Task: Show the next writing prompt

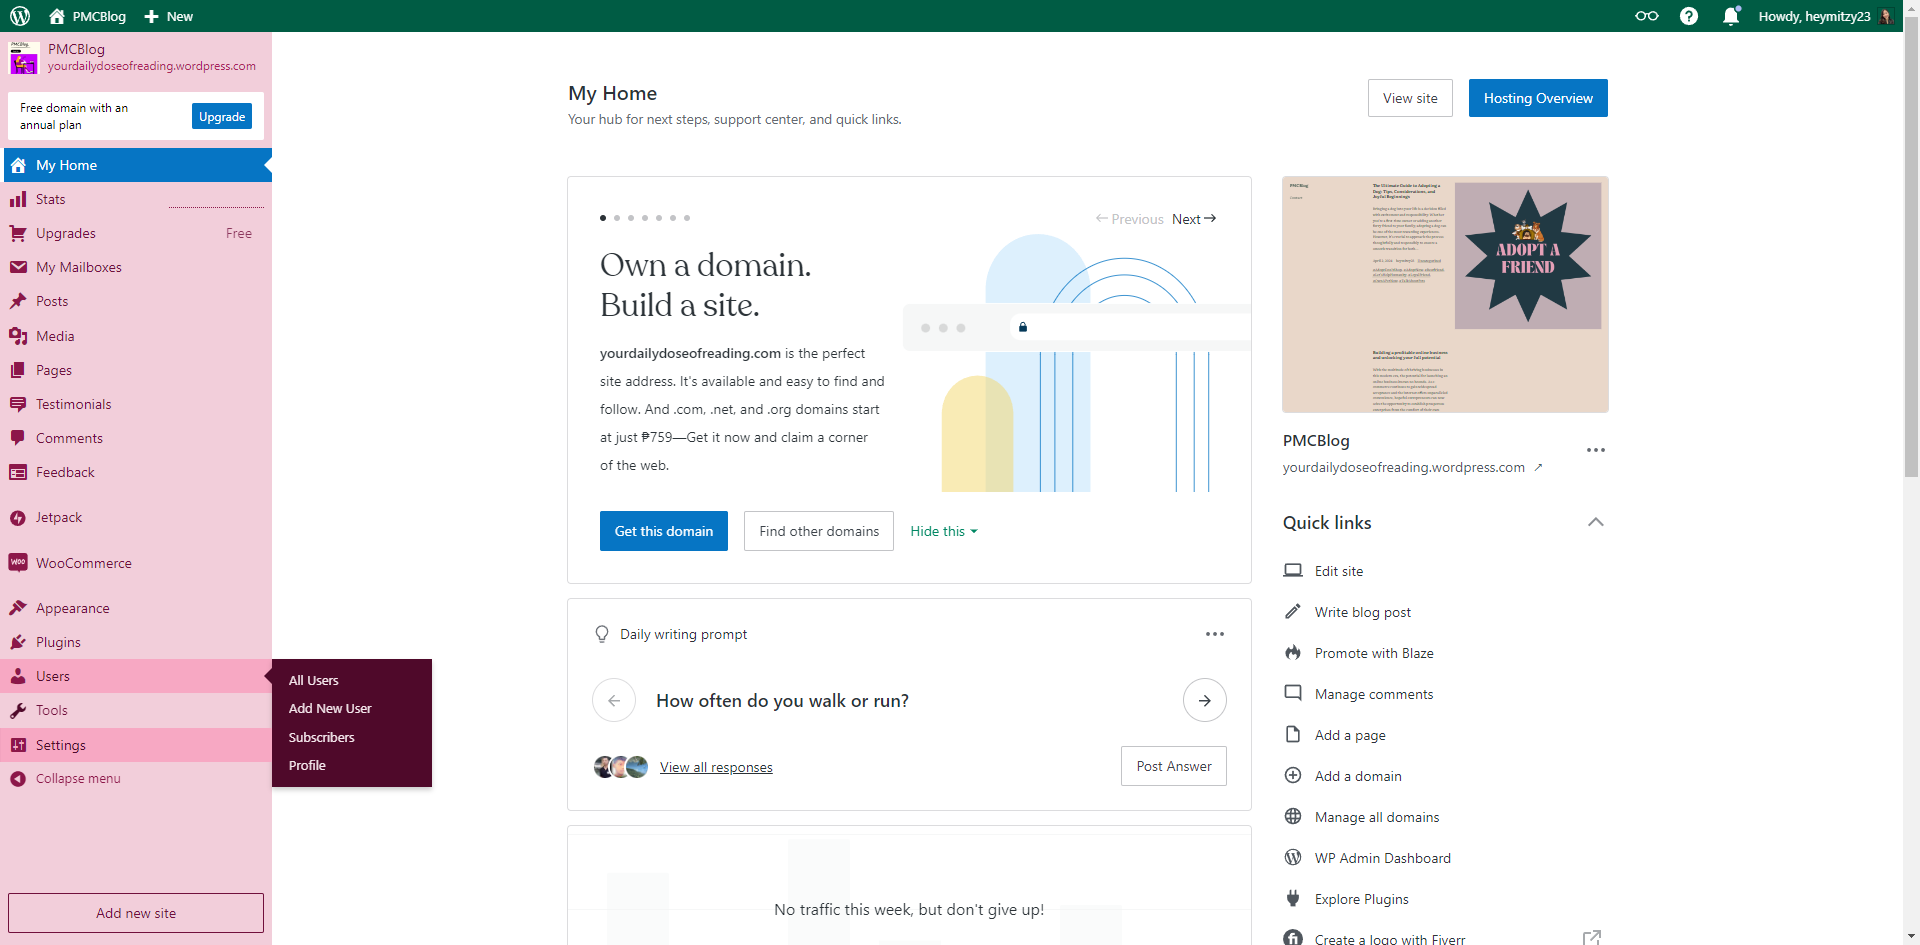Action: [1205, 700]
